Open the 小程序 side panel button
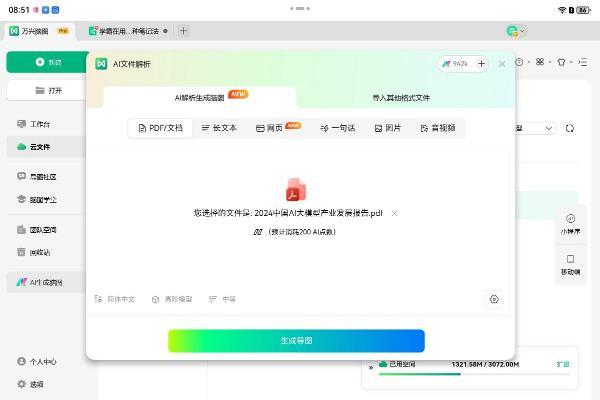Image resolution: width=600 pixels, height=400 pixels. click(x=570, y=224)
